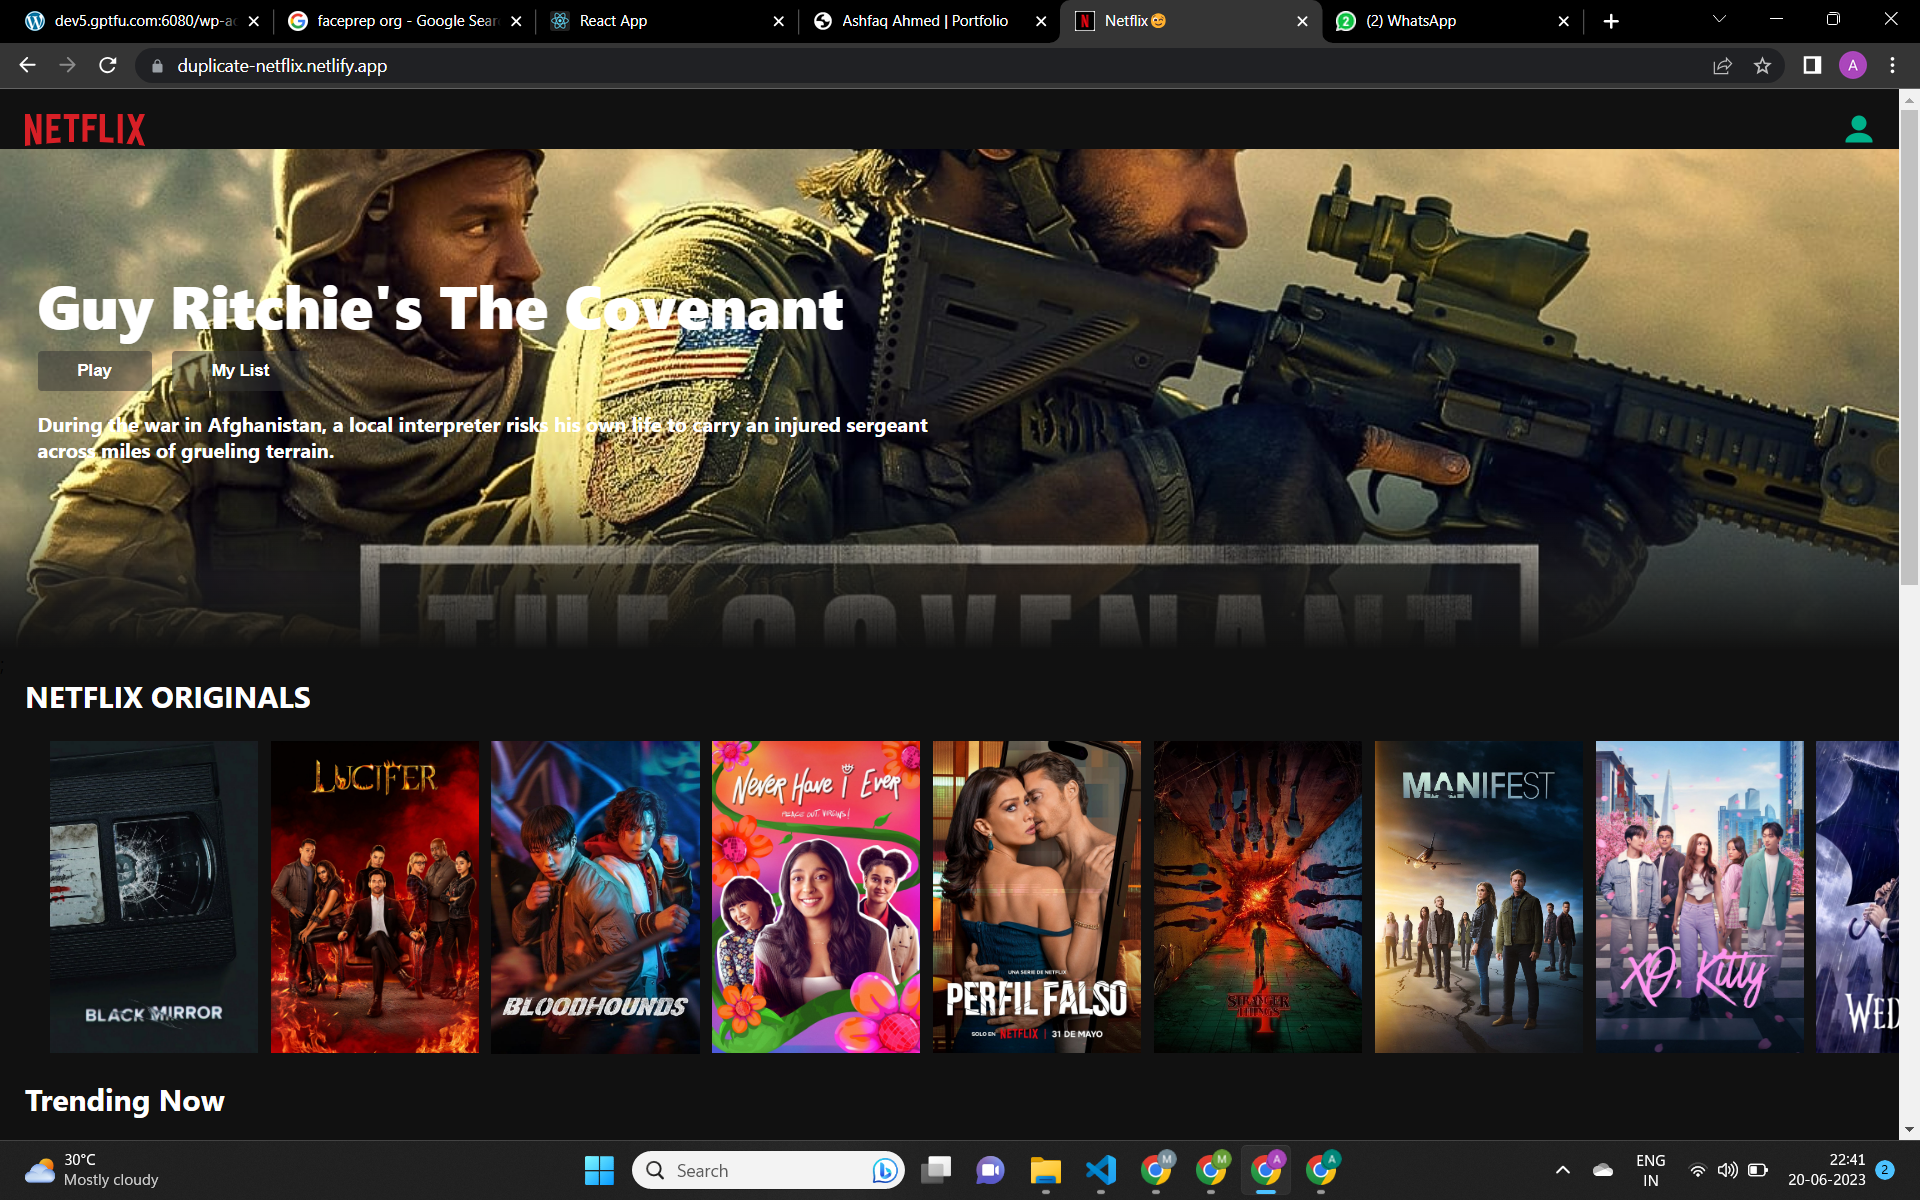Play Guy Ritchie's The Covenant

coord(94,370)
